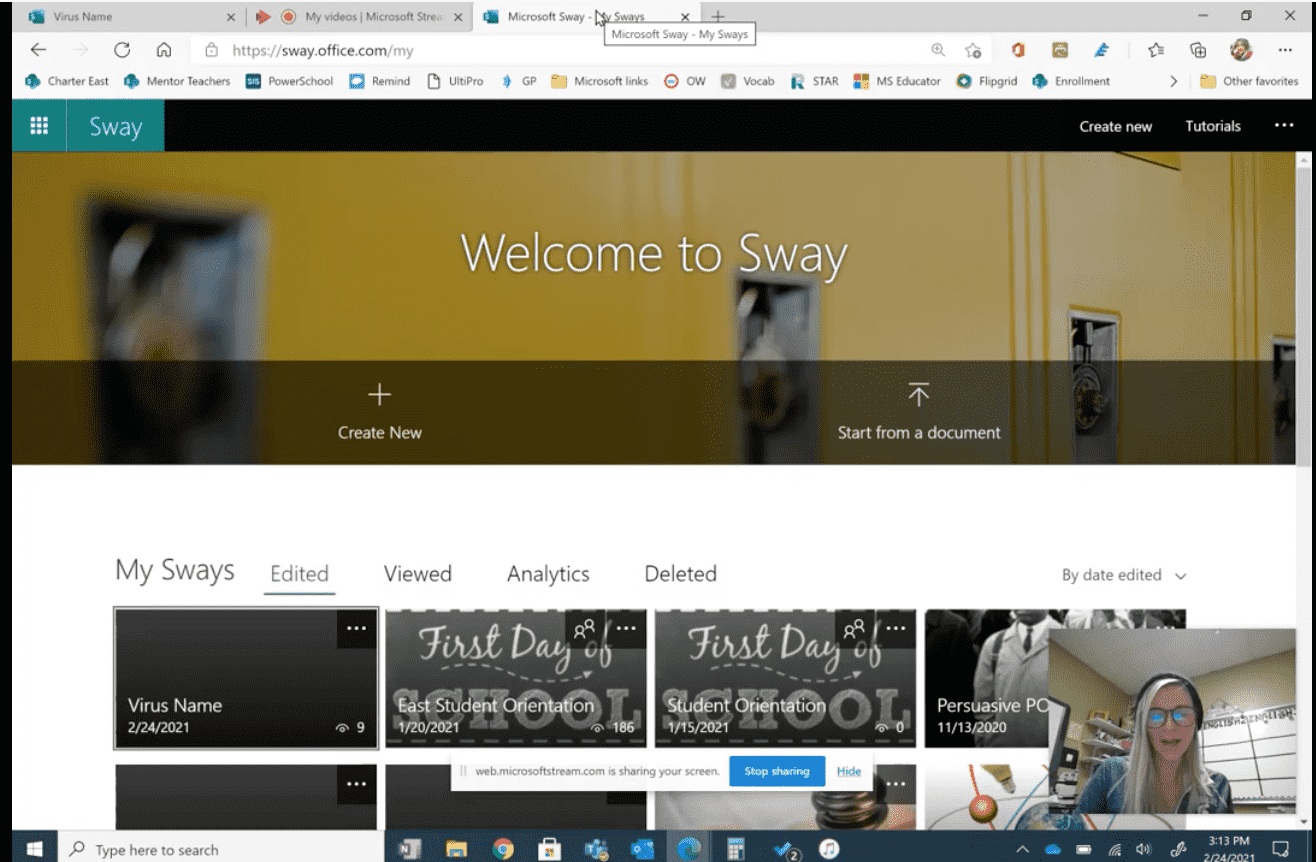1316x862 pixels.
Task: Expand the hidden bookmarks chevron
Action: (x=1172, y=81)
